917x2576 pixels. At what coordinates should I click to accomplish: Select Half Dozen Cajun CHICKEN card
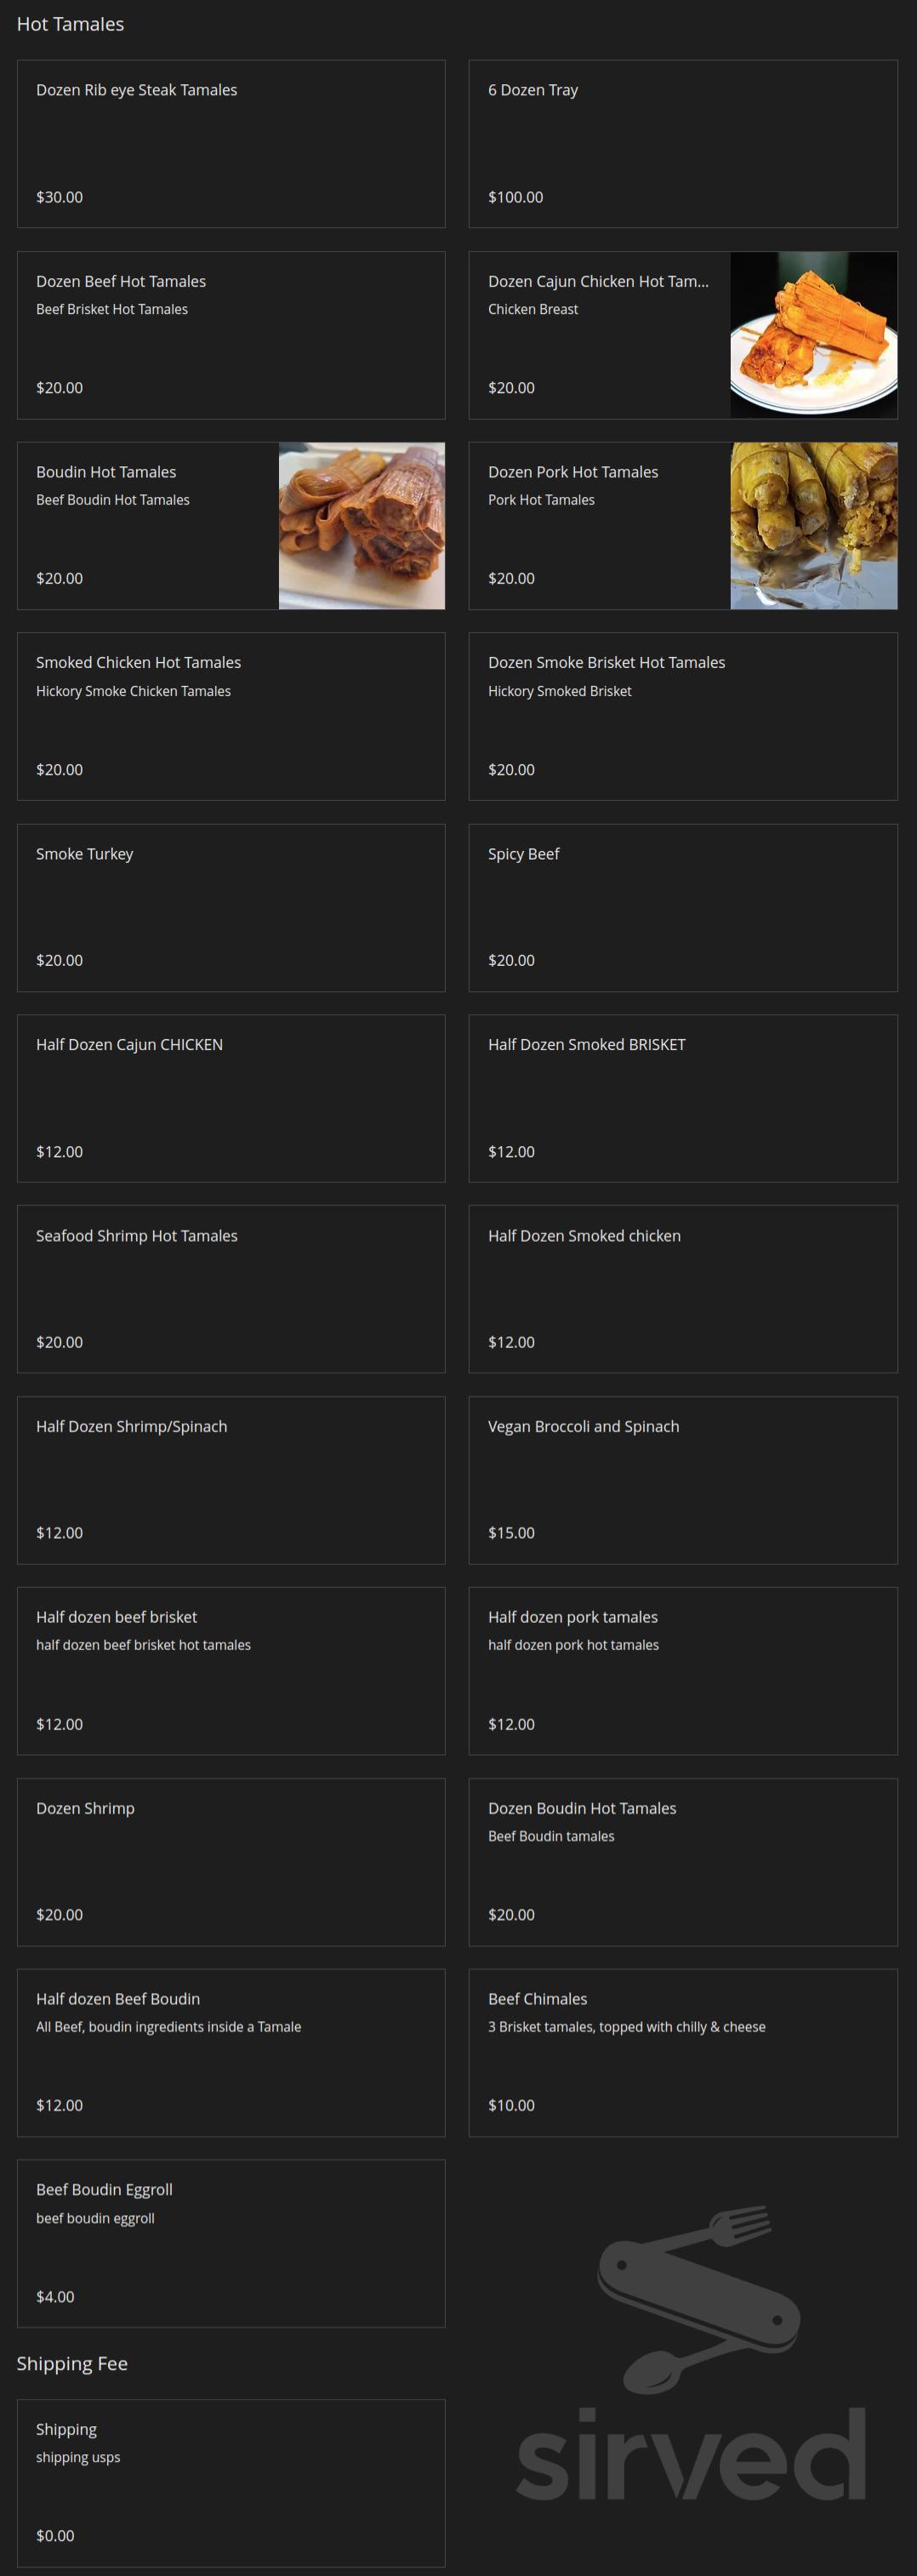click(x=231, y=1098)
